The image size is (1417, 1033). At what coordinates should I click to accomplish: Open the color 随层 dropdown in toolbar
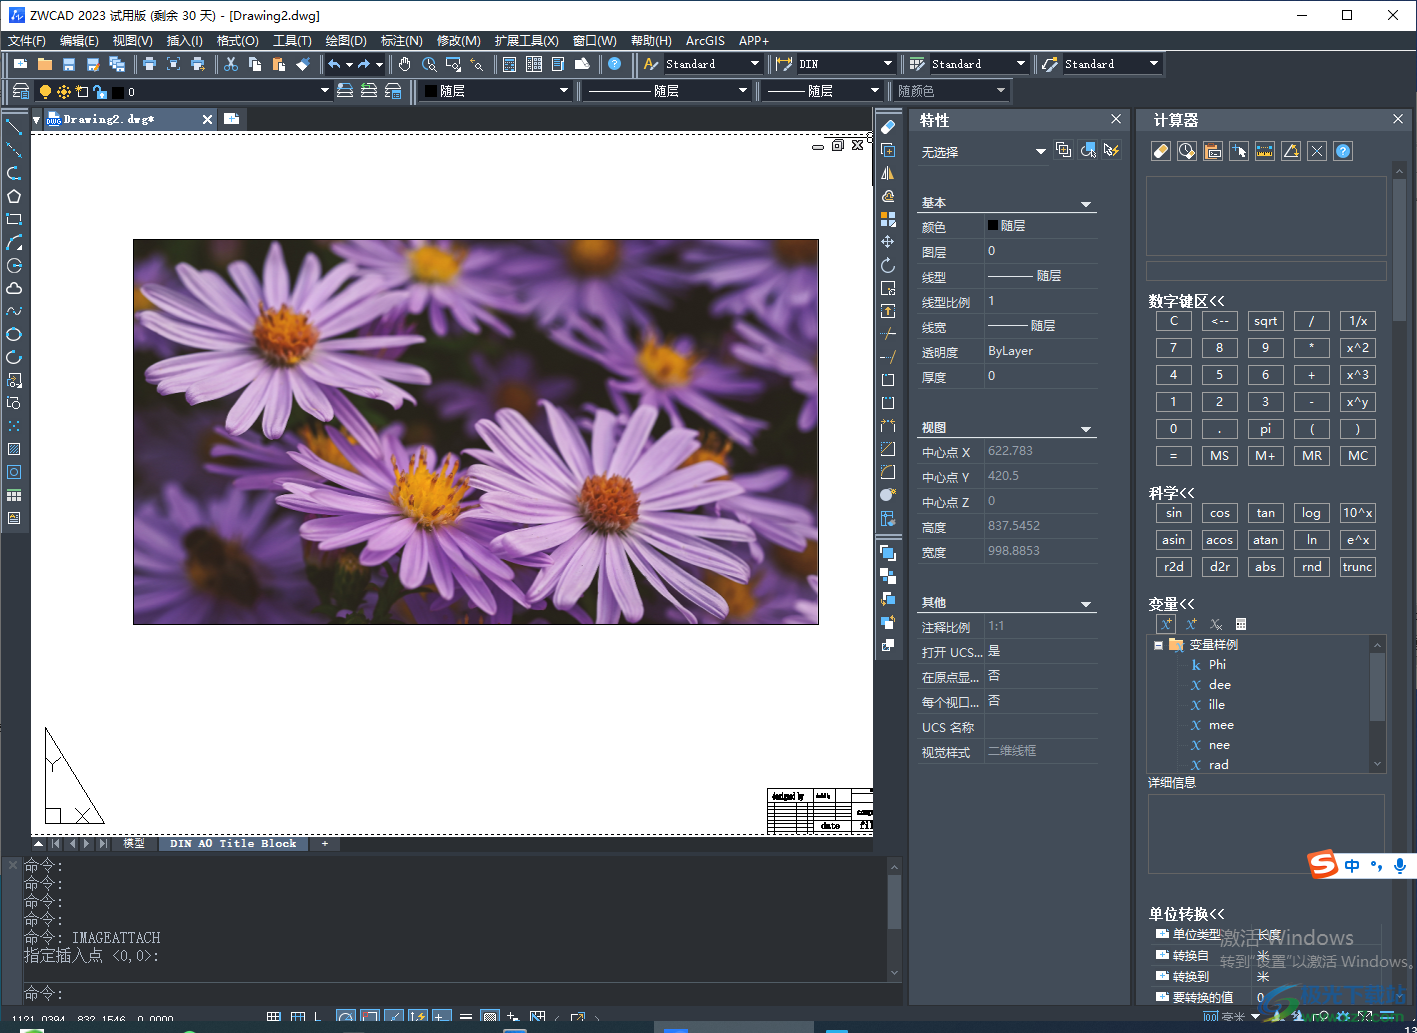pos(563,91)
